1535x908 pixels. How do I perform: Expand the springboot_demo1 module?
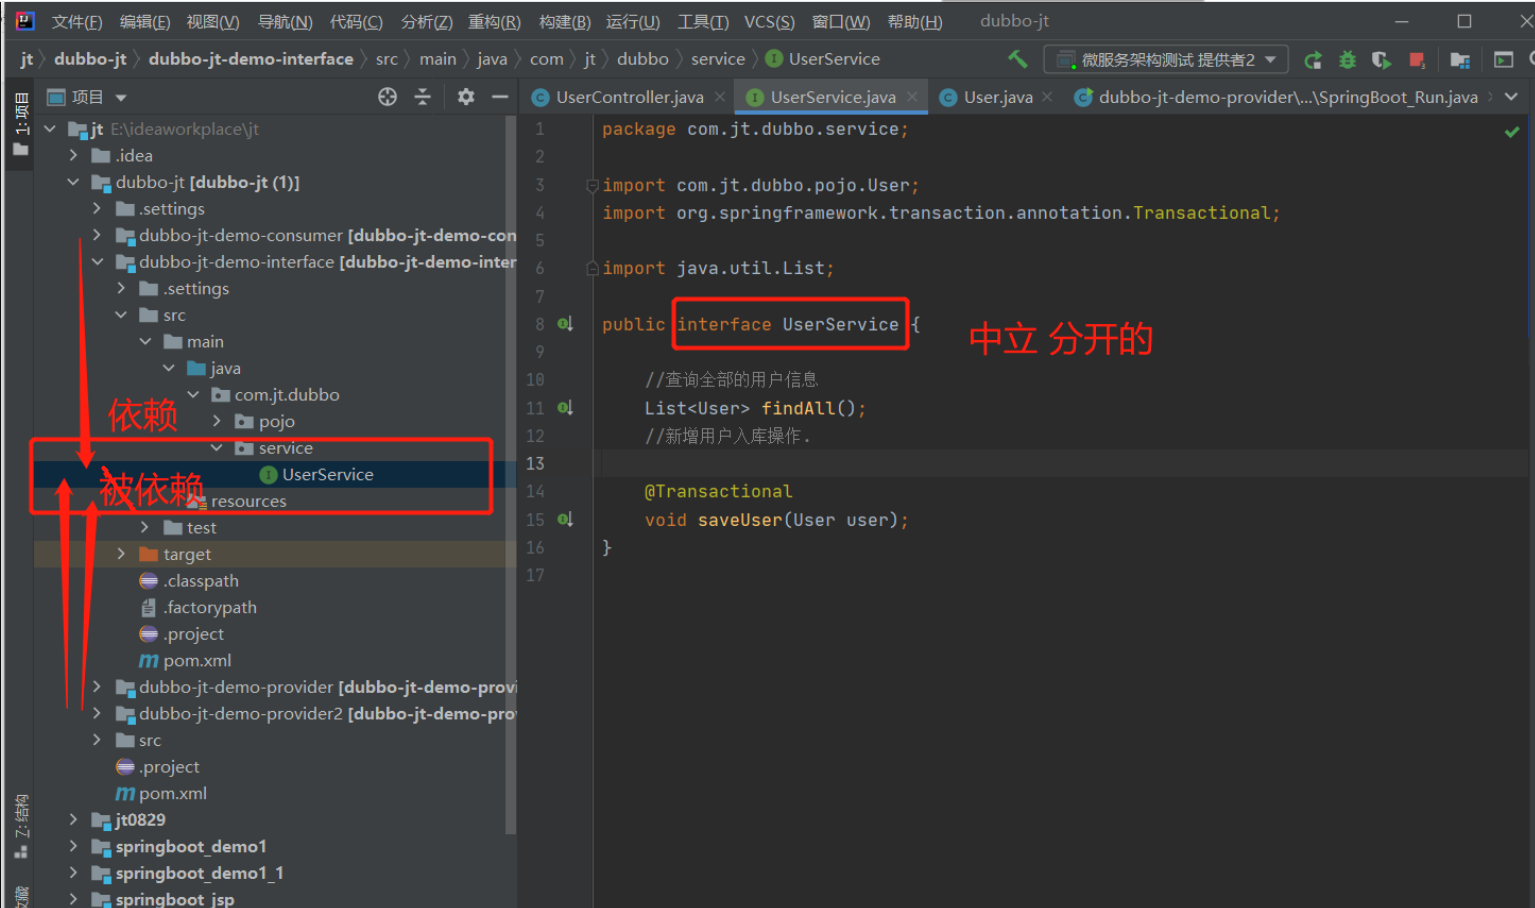(x=73, y=846)
